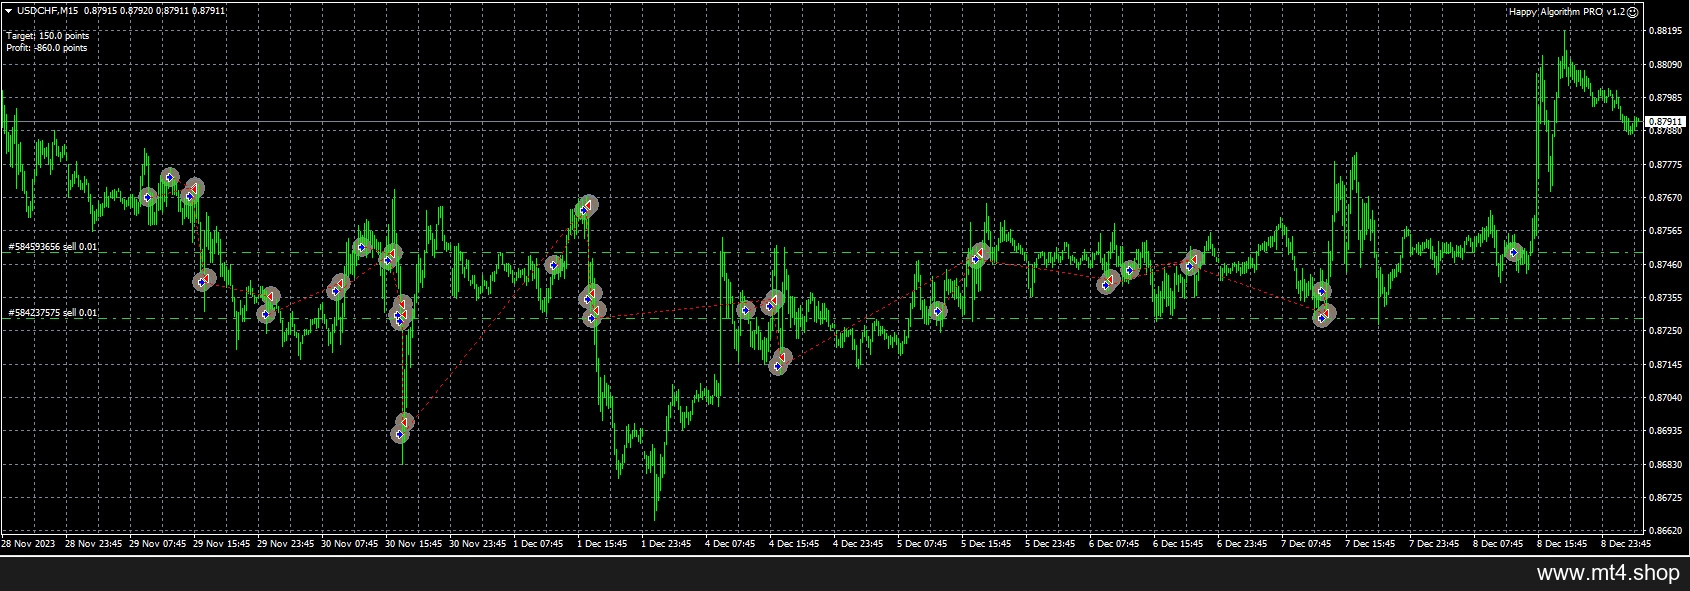
Task: Click the 0.87775 price scale label
Action: (1664, 164)
